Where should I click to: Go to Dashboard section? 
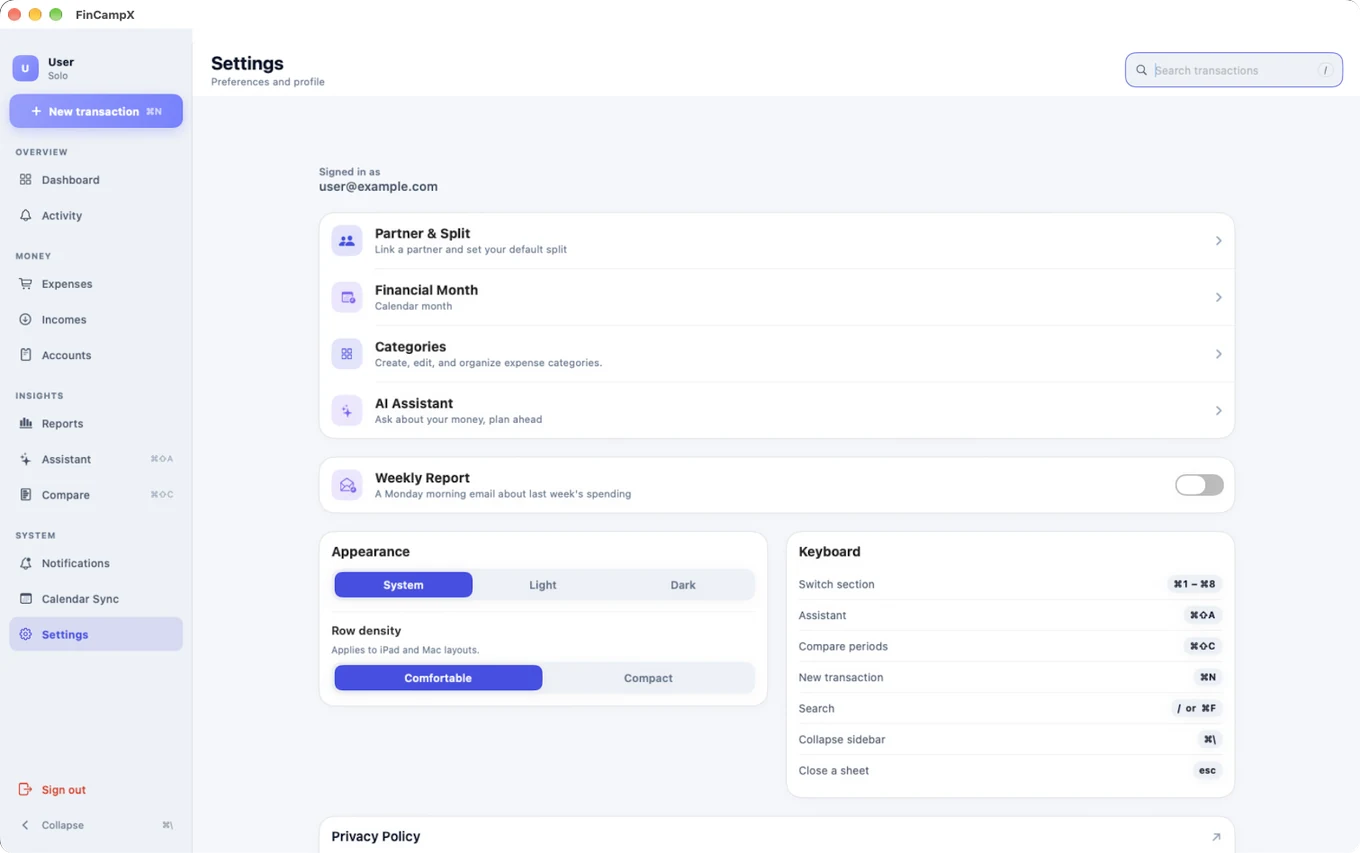click(x=96, y=180)
